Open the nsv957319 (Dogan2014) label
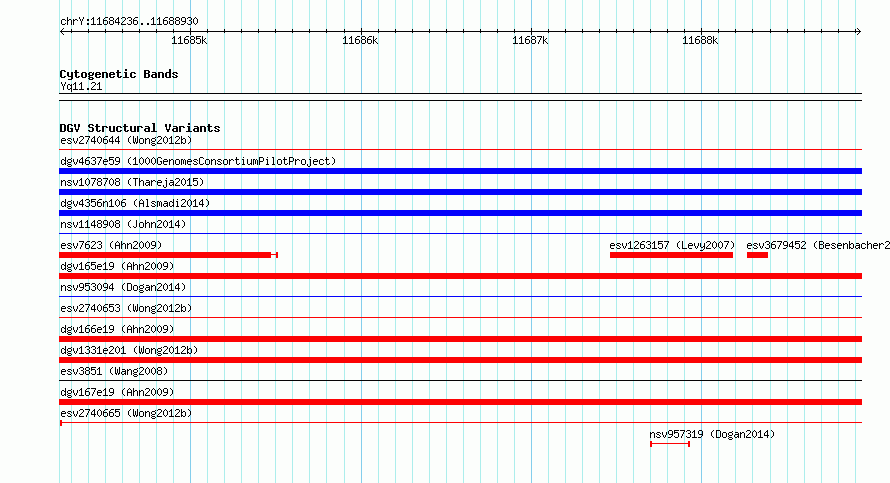The width and height of the screenshot is (890, 483). tap(712, 434)
